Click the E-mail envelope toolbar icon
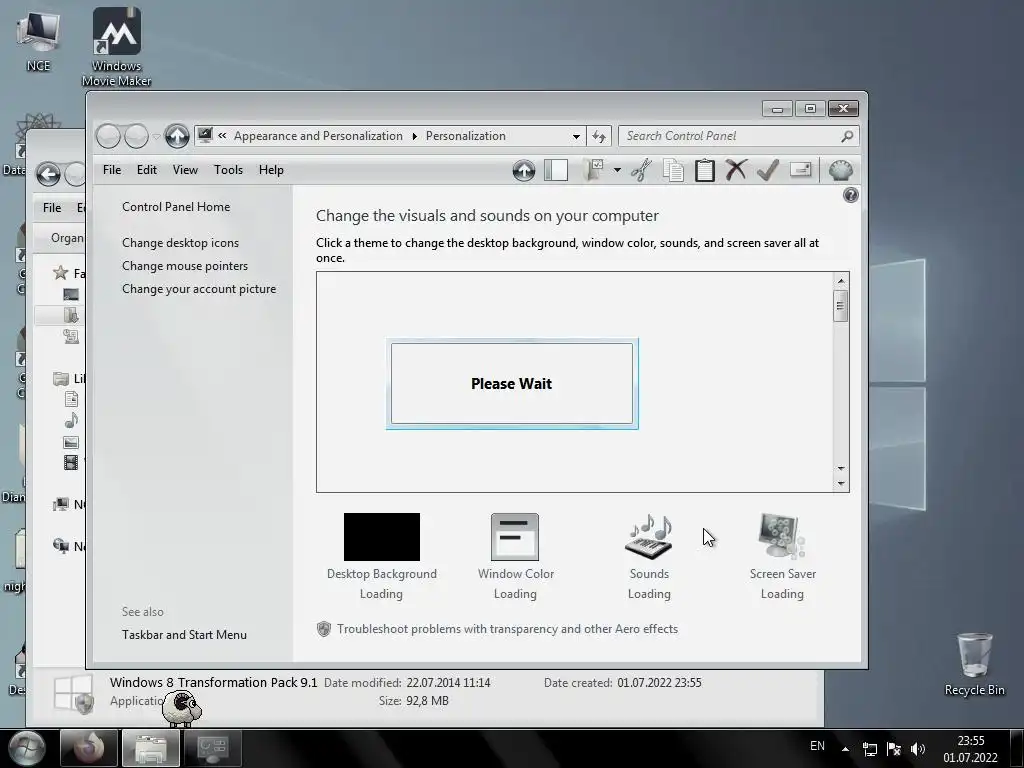 [801, 170]
